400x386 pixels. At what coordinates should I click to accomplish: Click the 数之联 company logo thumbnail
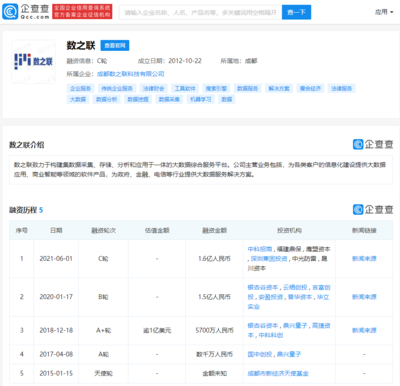coord(33,61)
